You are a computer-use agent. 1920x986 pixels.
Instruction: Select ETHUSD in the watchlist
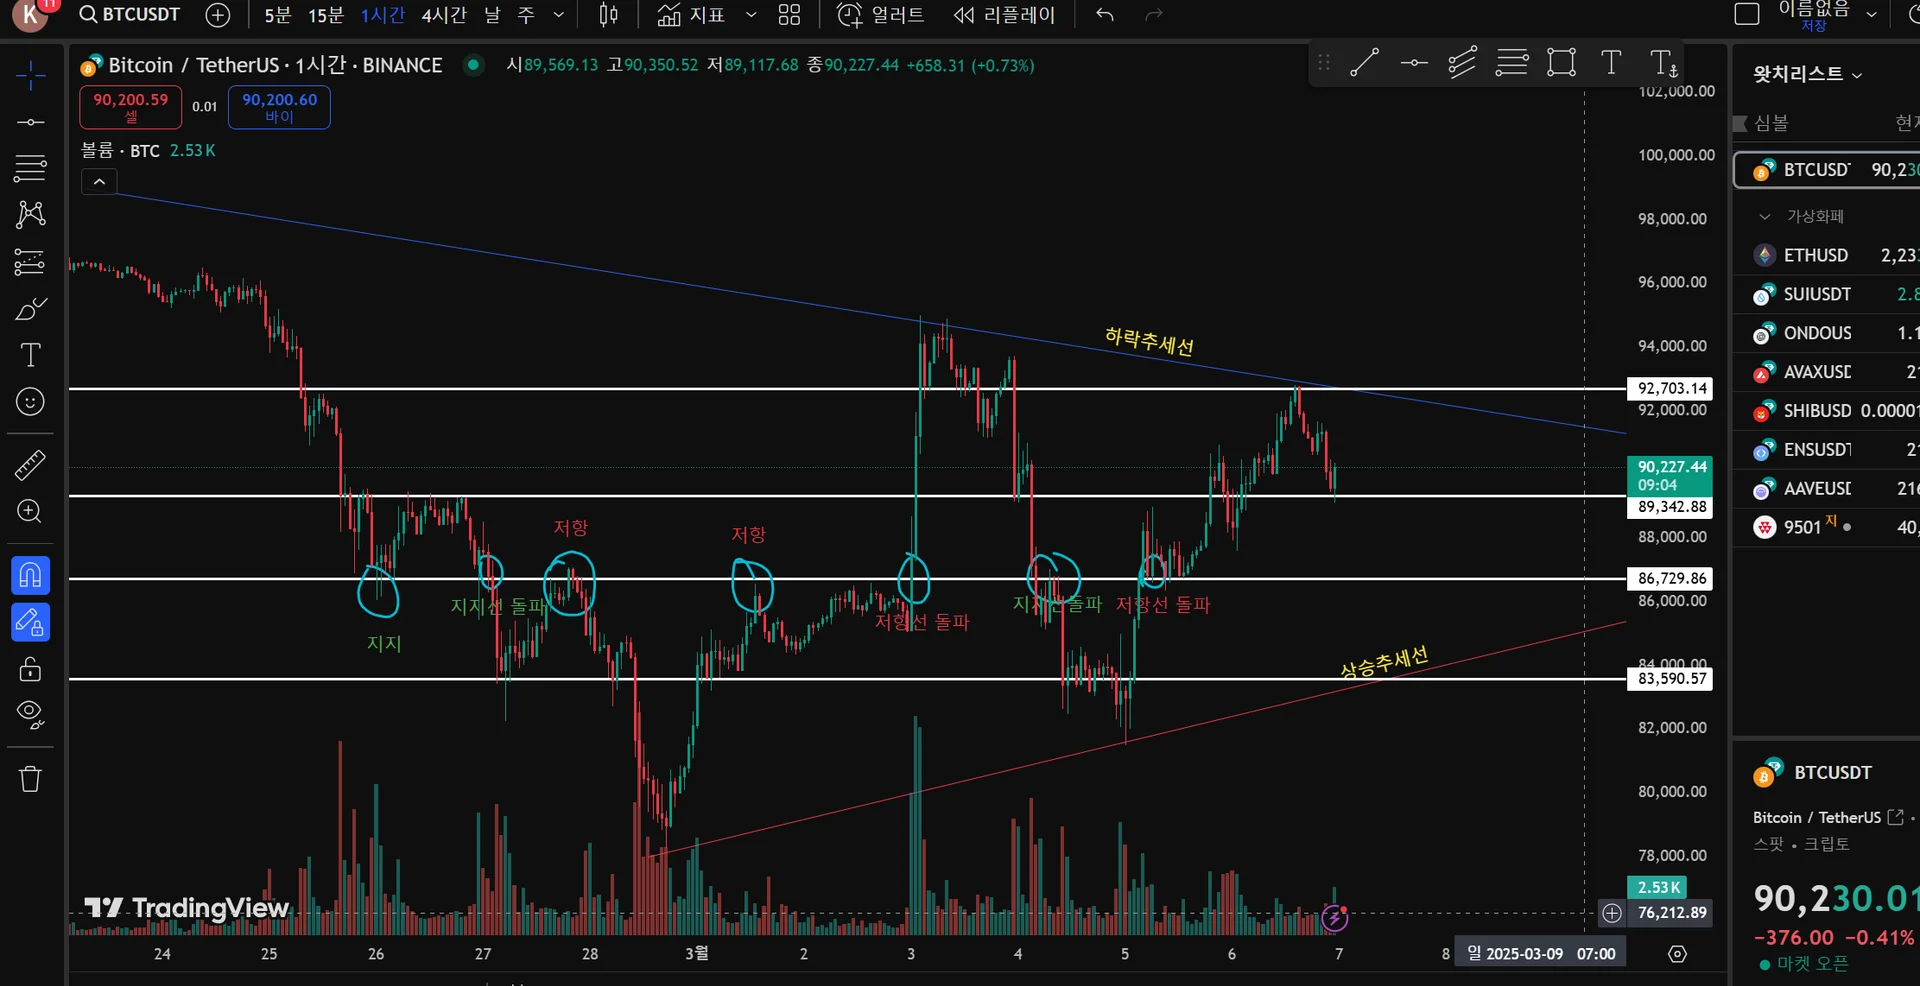[x=1827, y=255]
